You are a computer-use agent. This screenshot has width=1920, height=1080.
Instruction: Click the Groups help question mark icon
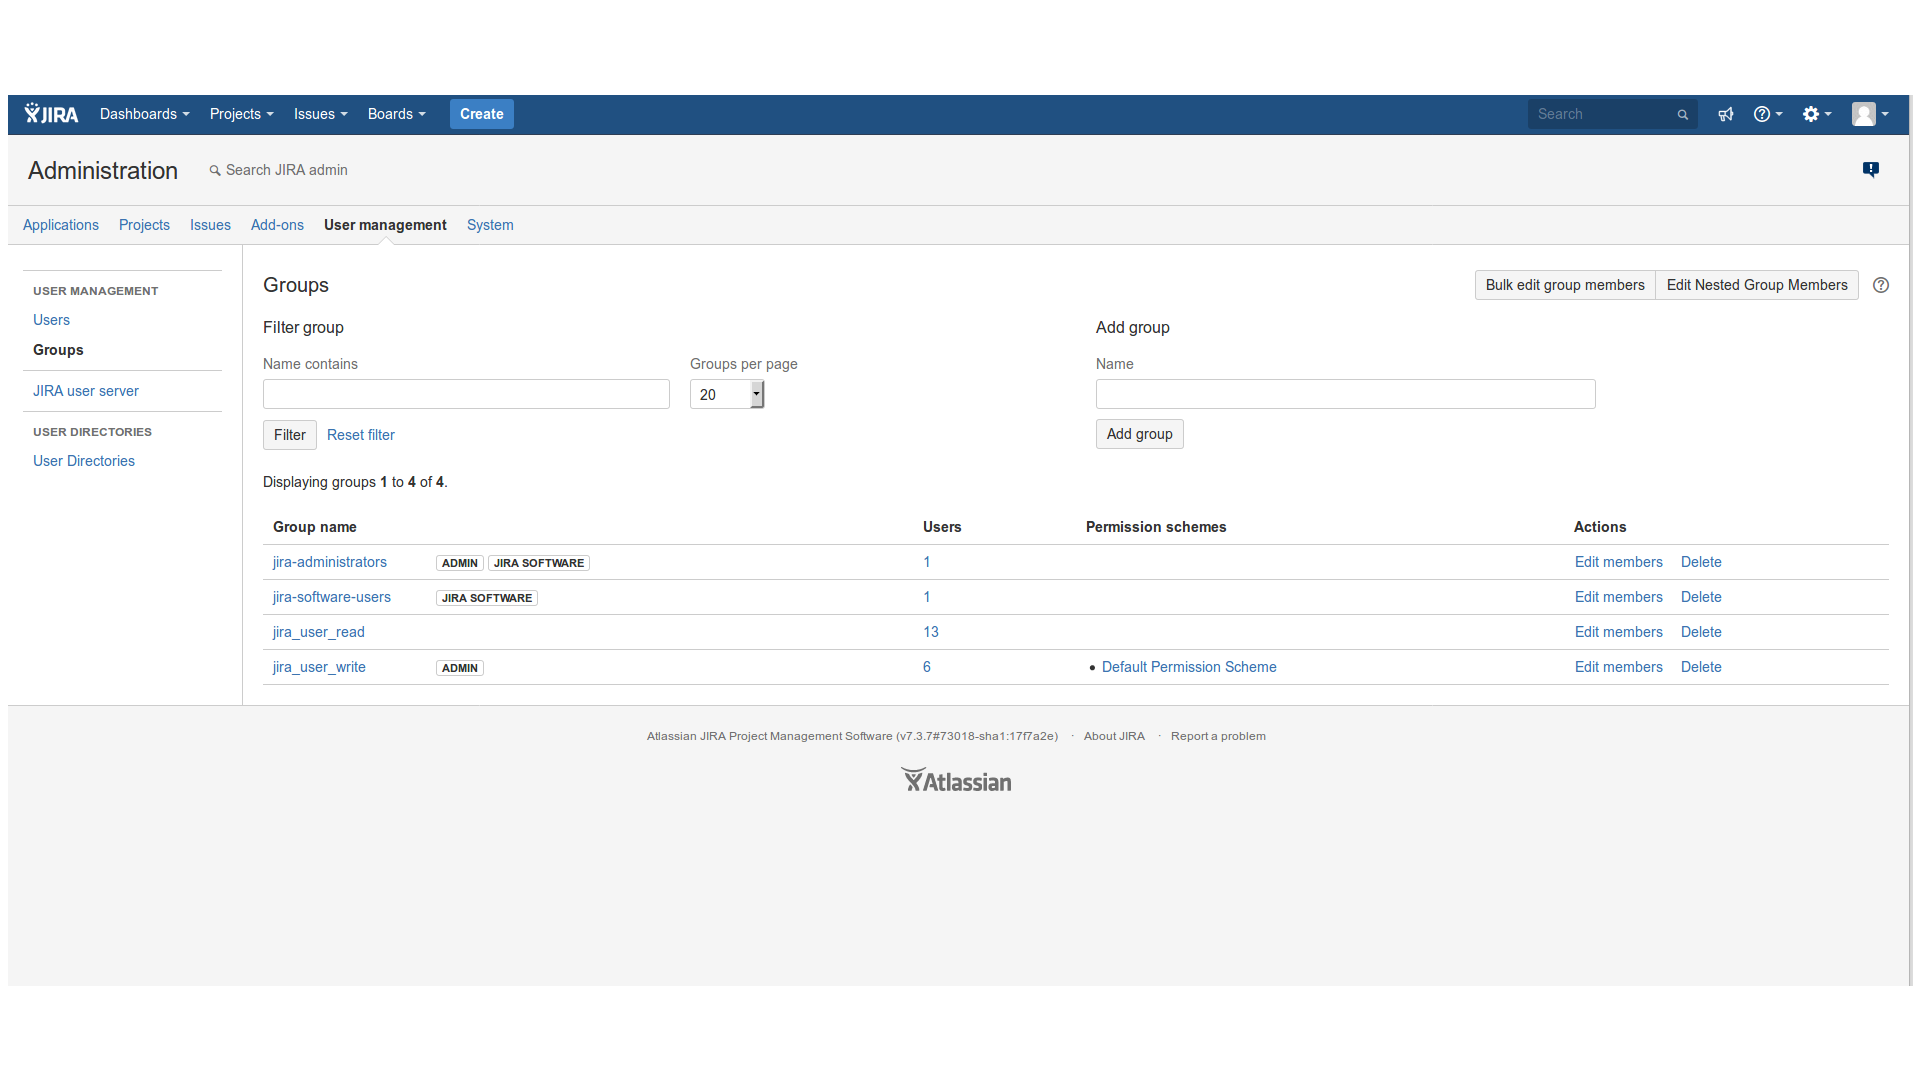pos(1881,285)
